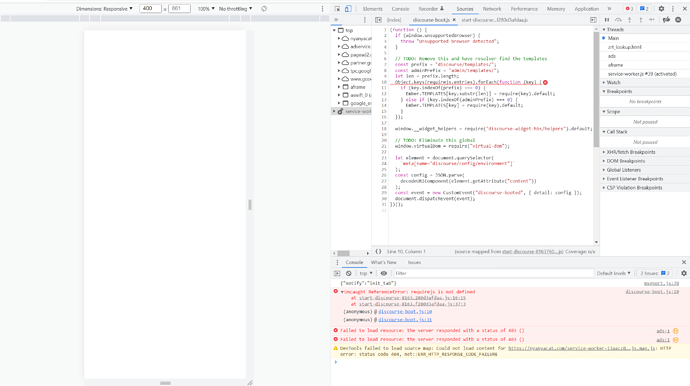Open the console drawer three-dot menu
The height and width of the screenshot is (386, 690).
tap(338, 262)
